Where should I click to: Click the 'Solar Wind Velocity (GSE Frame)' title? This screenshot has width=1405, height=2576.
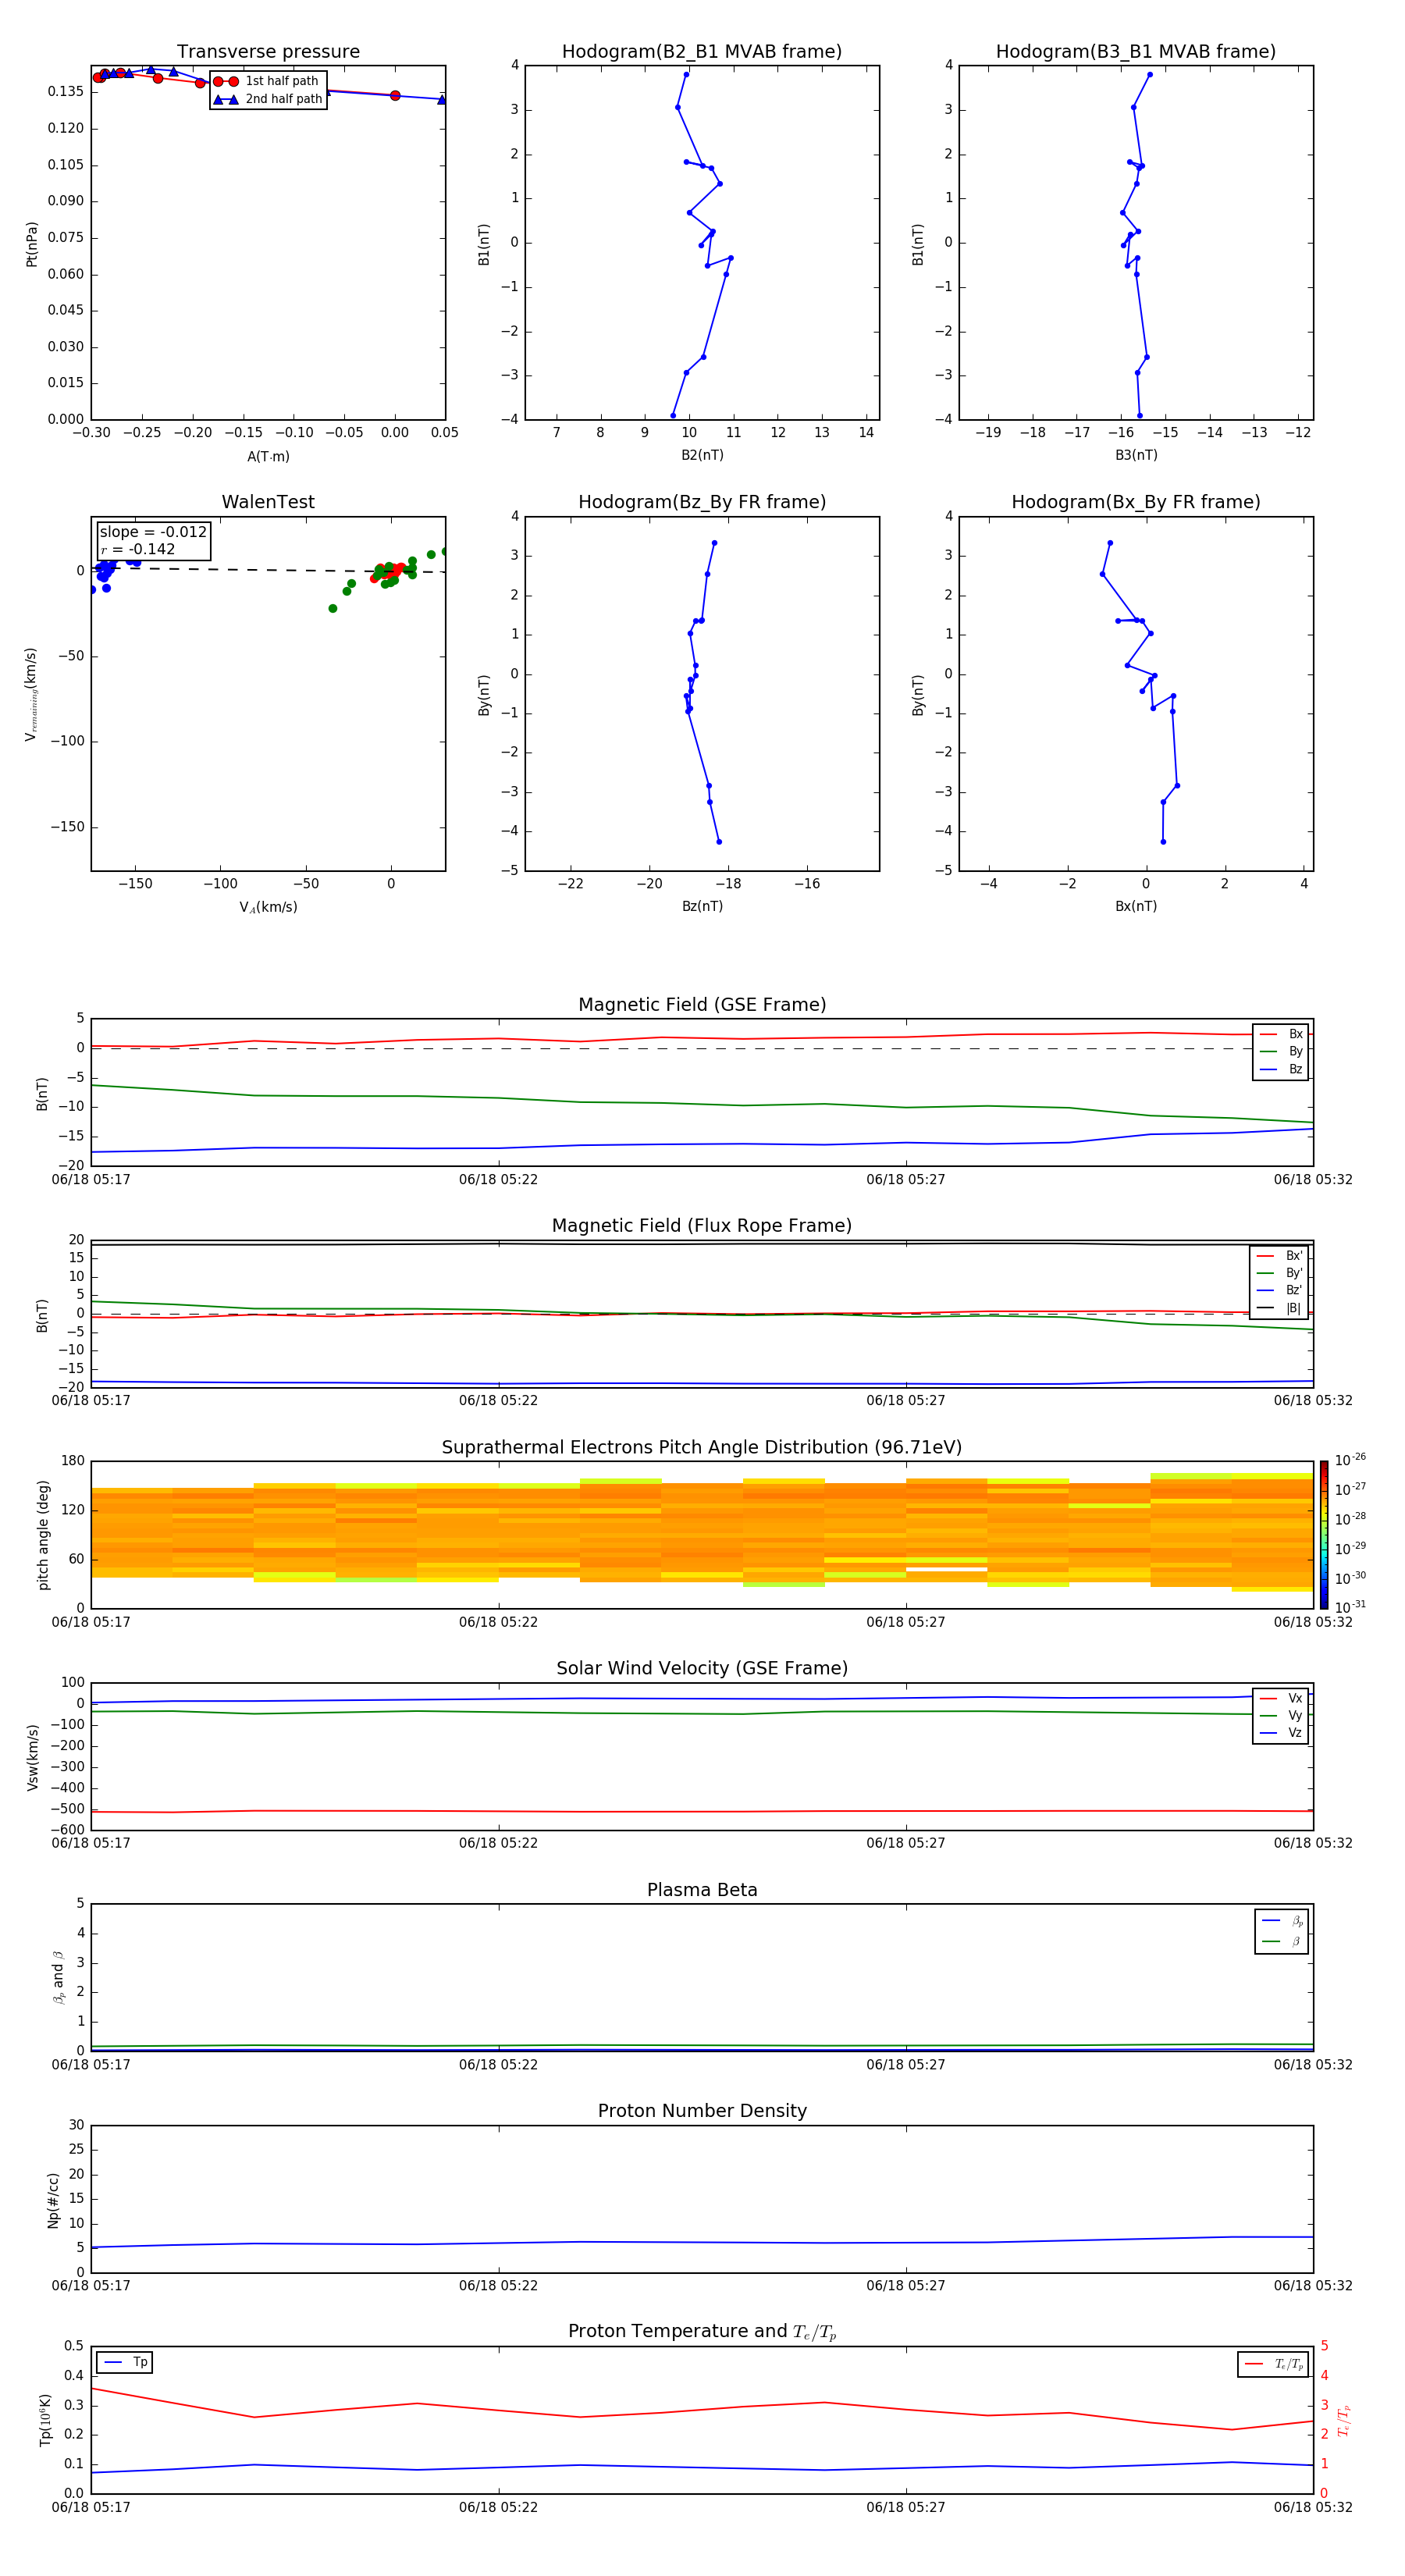[702, 1669]
